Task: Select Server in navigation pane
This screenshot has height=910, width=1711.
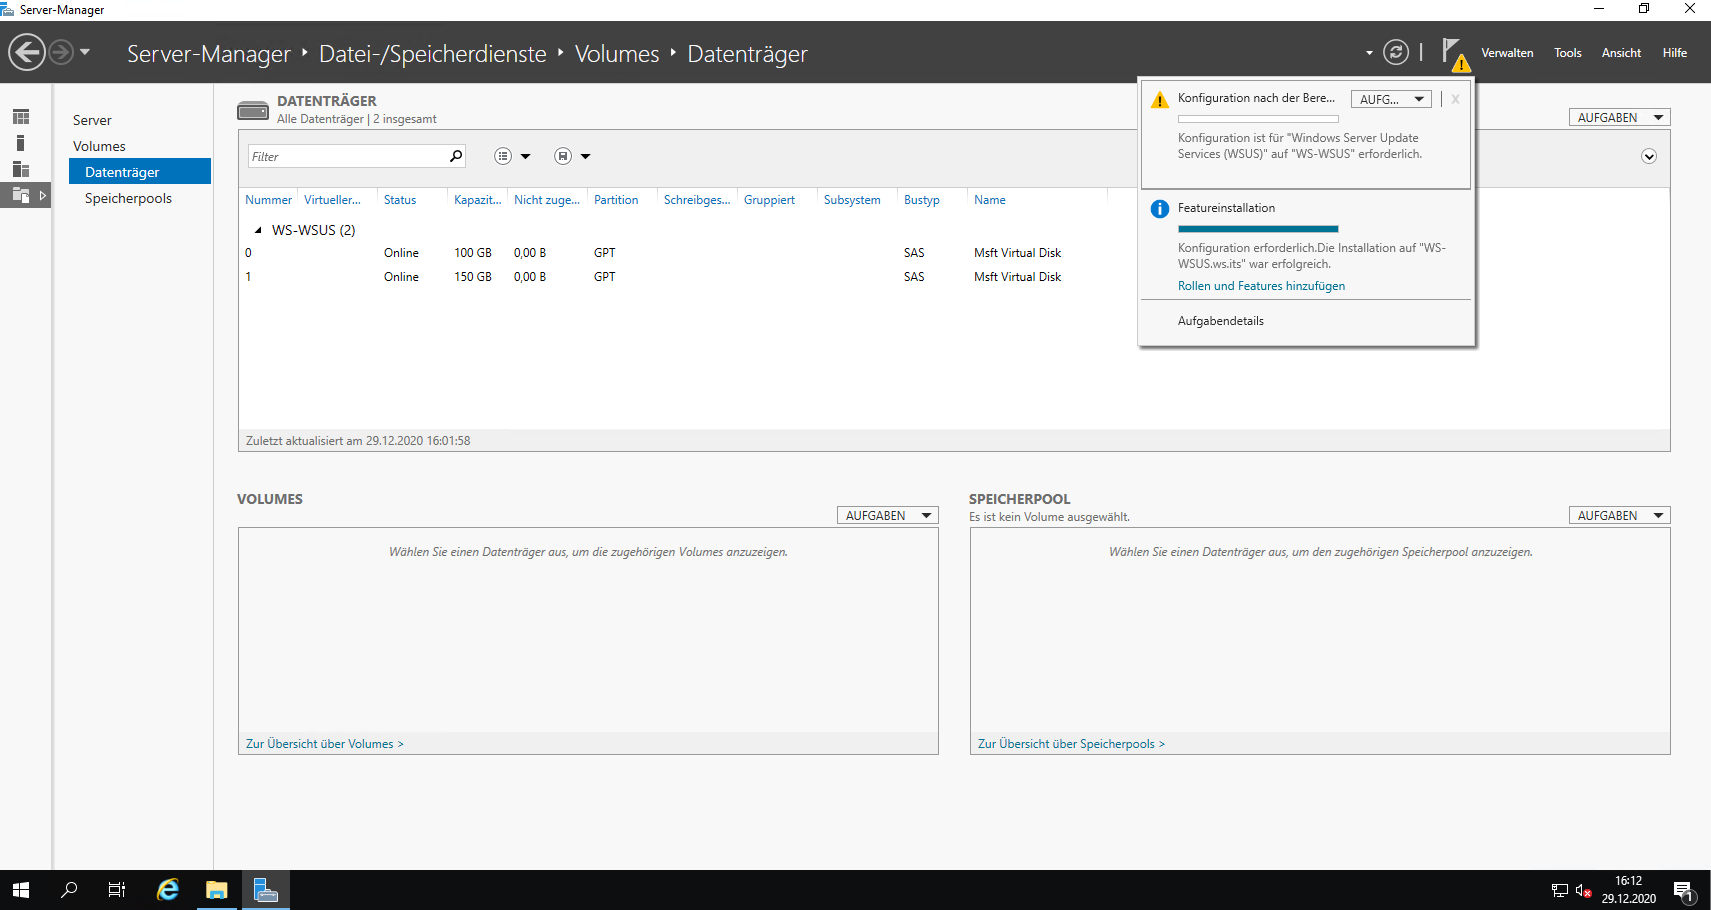Action: [92, 120]
